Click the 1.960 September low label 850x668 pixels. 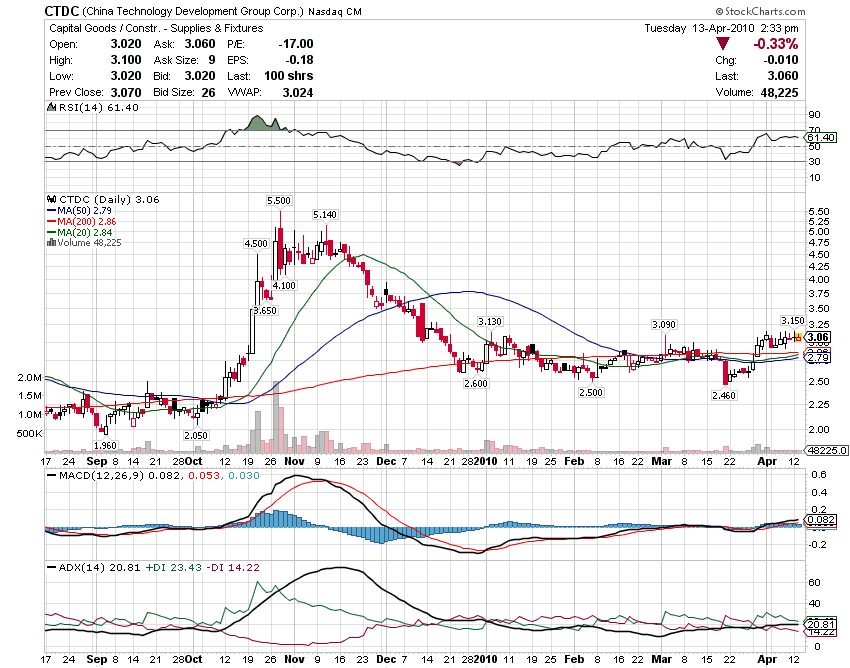coord(105,446)
